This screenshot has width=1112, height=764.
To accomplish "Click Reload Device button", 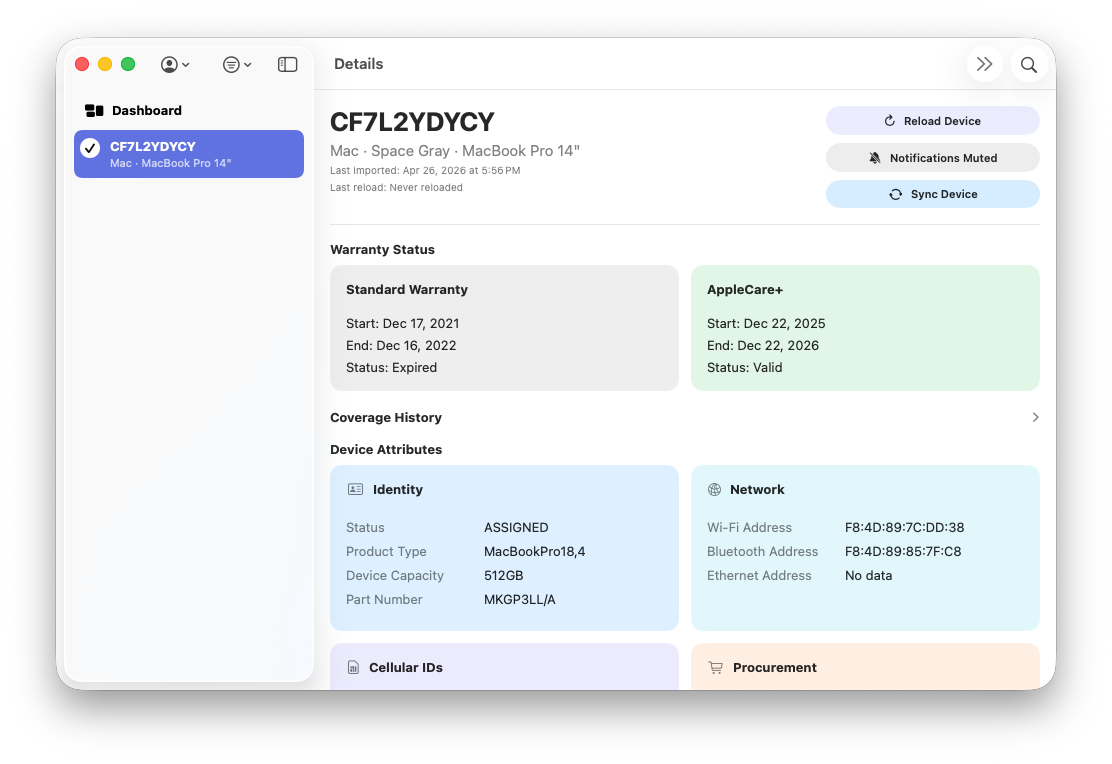I will [933, 121].
